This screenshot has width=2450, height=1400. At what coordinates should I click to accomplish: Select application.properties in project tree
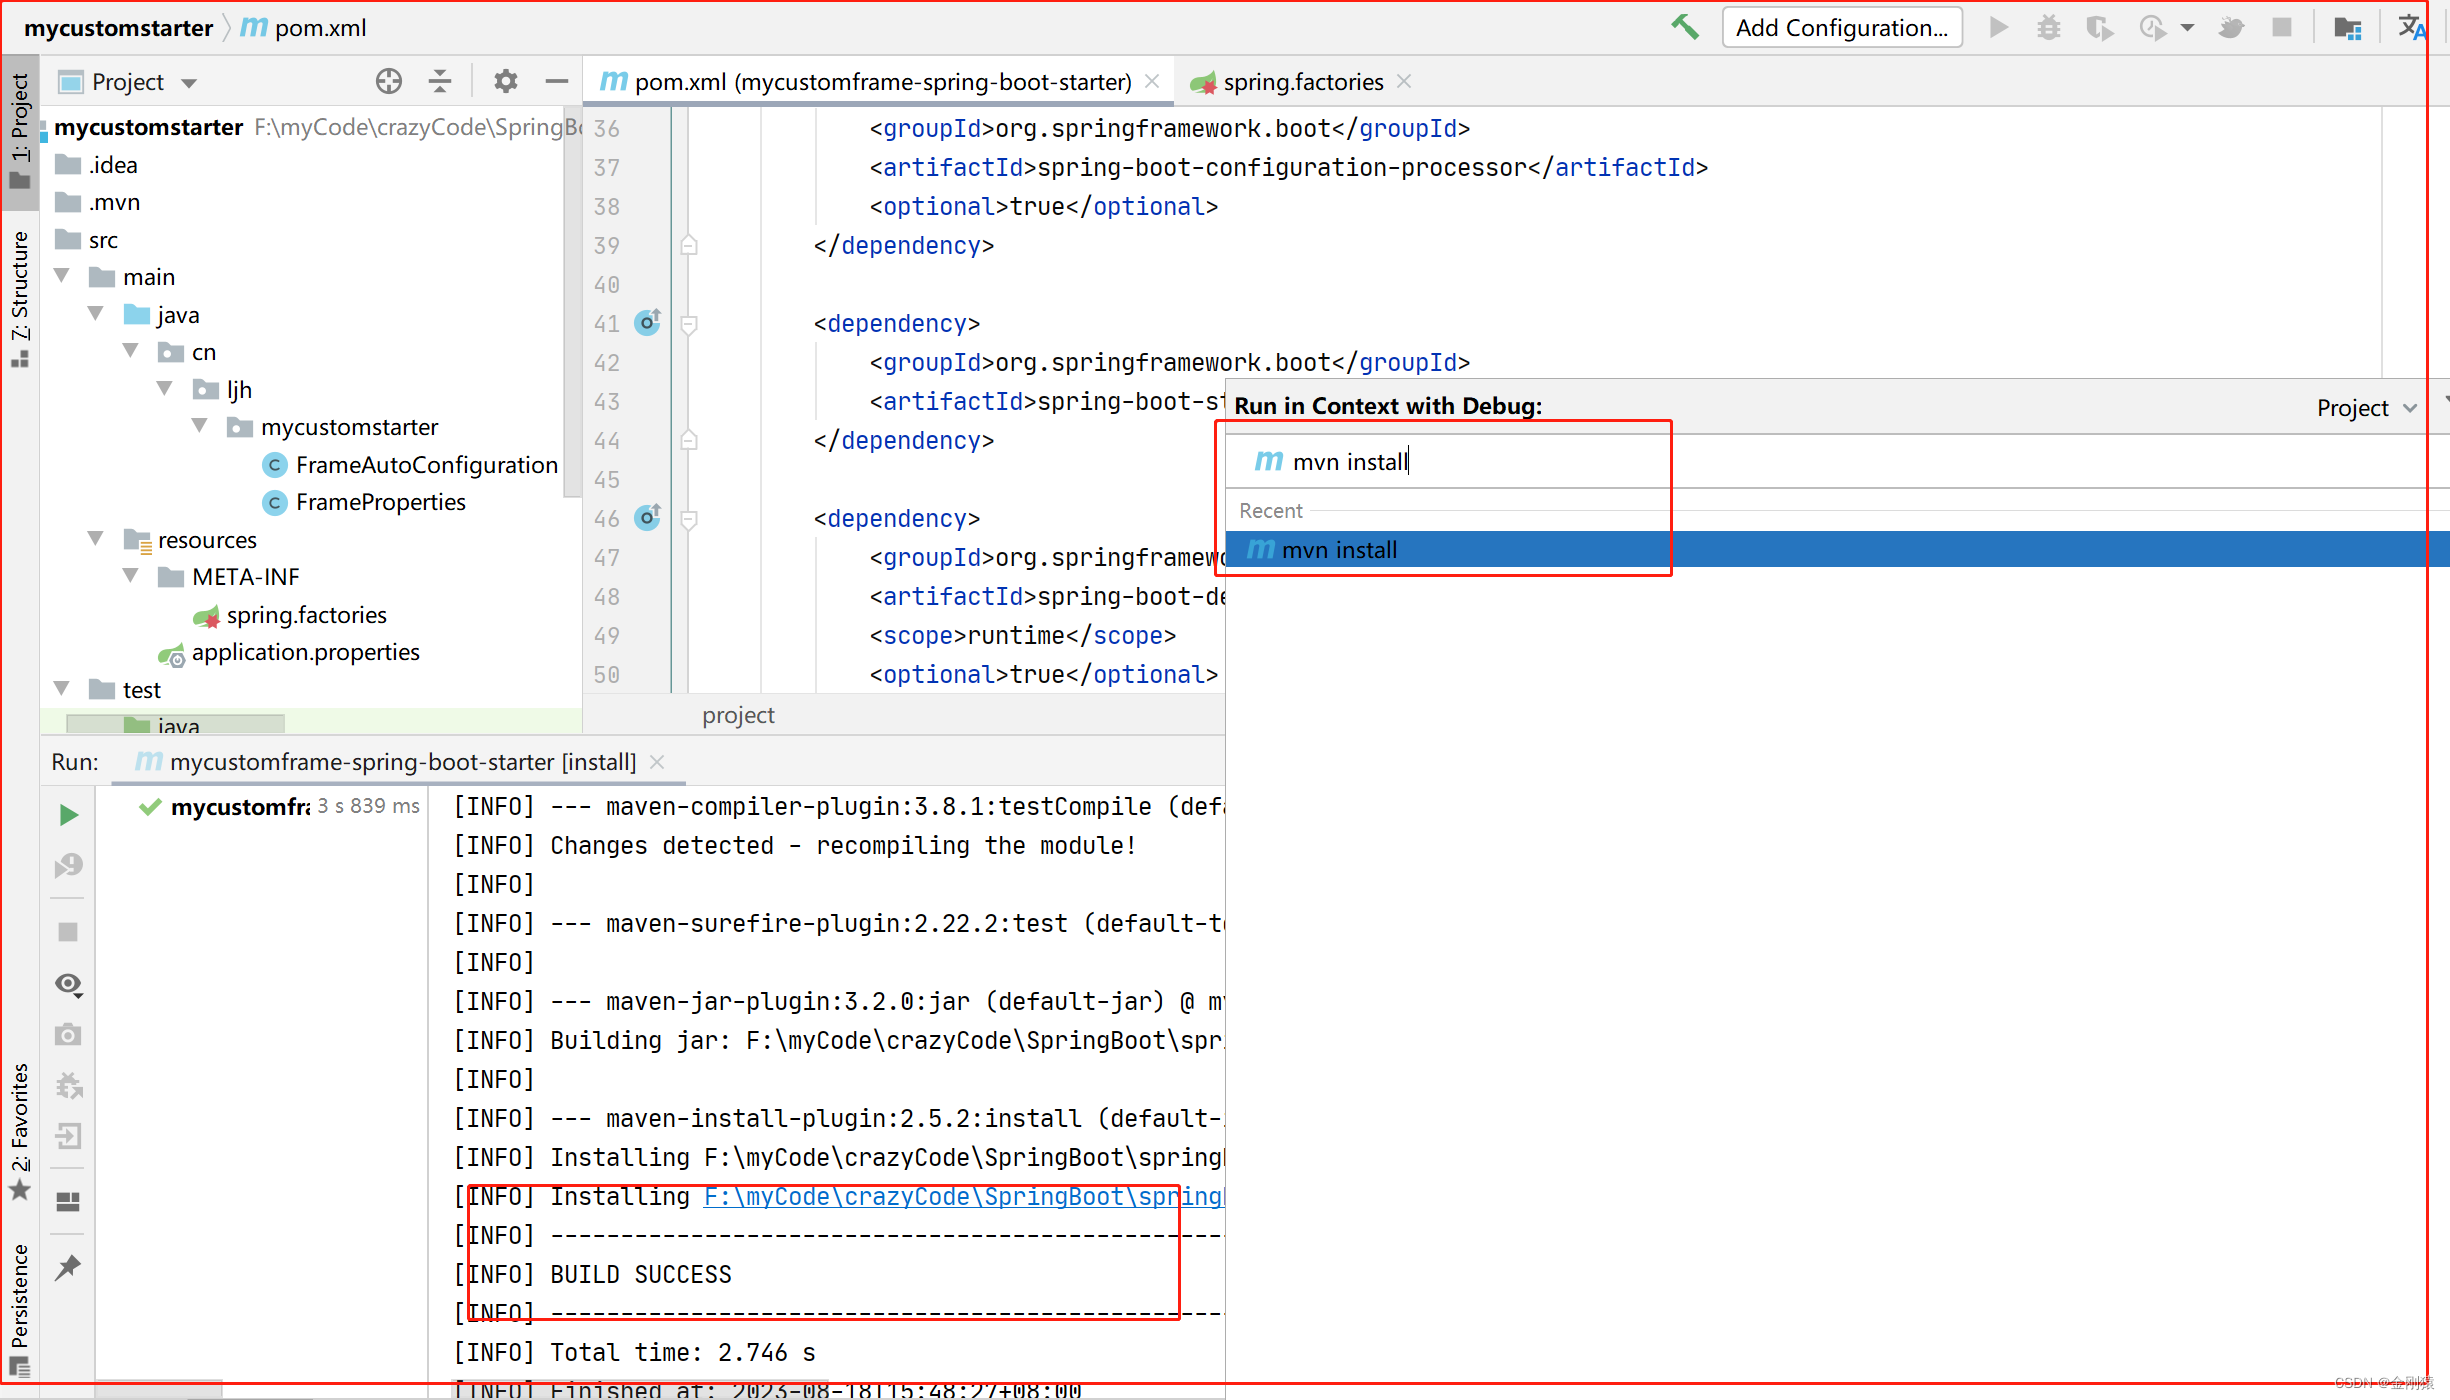(x=290, y=652)
